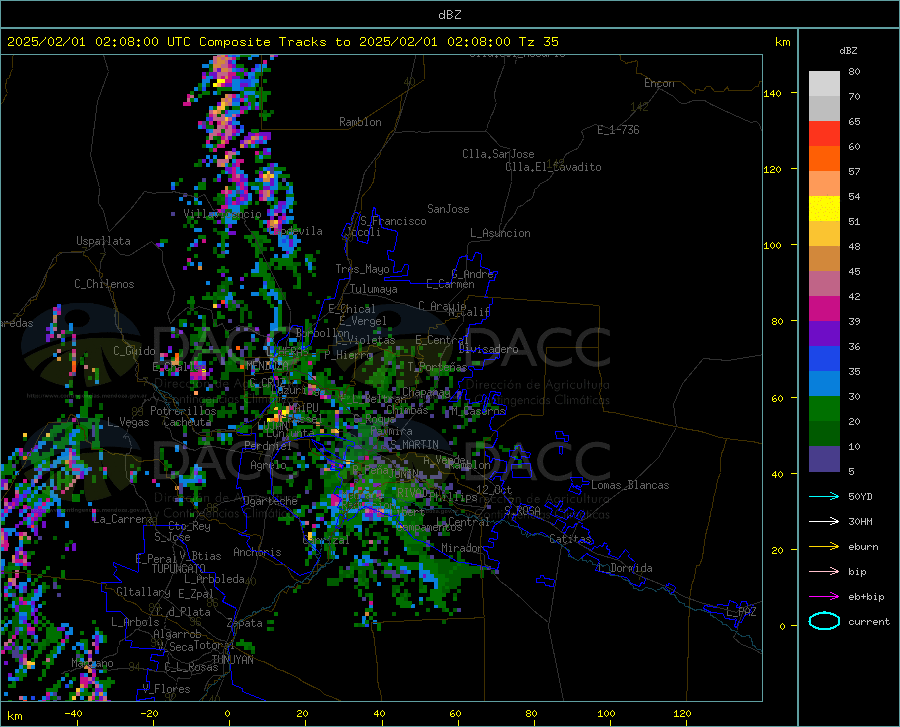Pick the gray 65–70 dBZ swatch

pyautogui.click(x=824, y=108)
